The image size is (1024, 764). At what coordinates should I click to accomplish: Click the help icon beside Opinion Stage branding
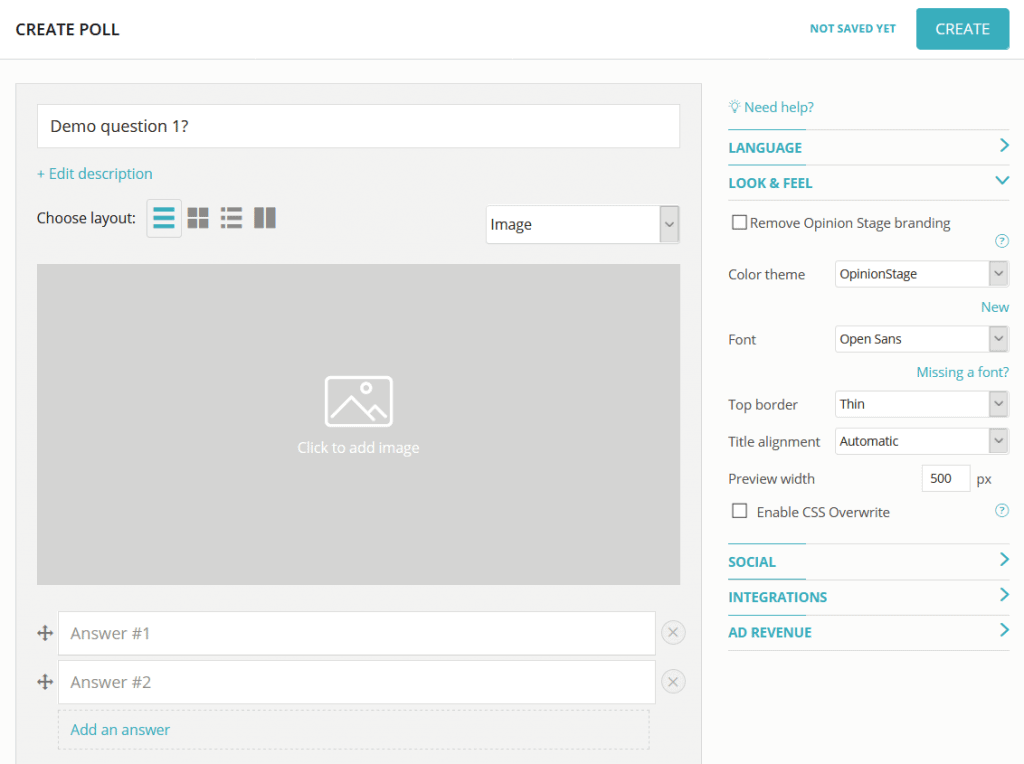click(1001, 241)
